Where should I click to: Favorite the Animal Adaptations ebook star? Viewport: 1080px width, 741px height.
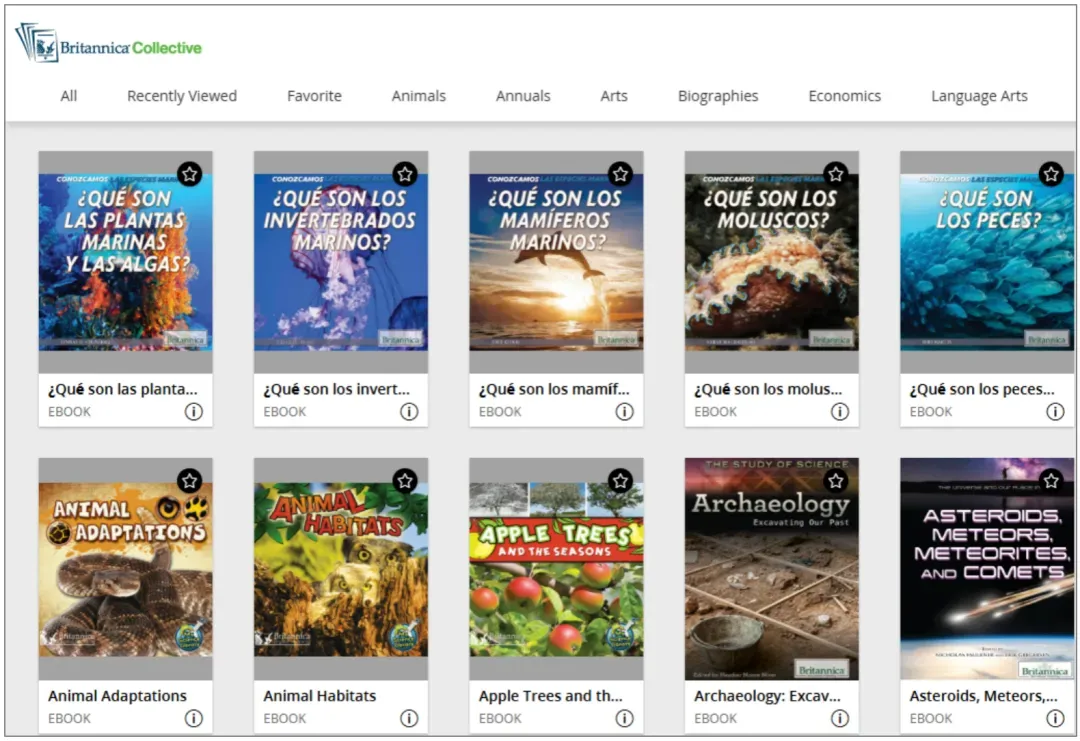(189, 481)
